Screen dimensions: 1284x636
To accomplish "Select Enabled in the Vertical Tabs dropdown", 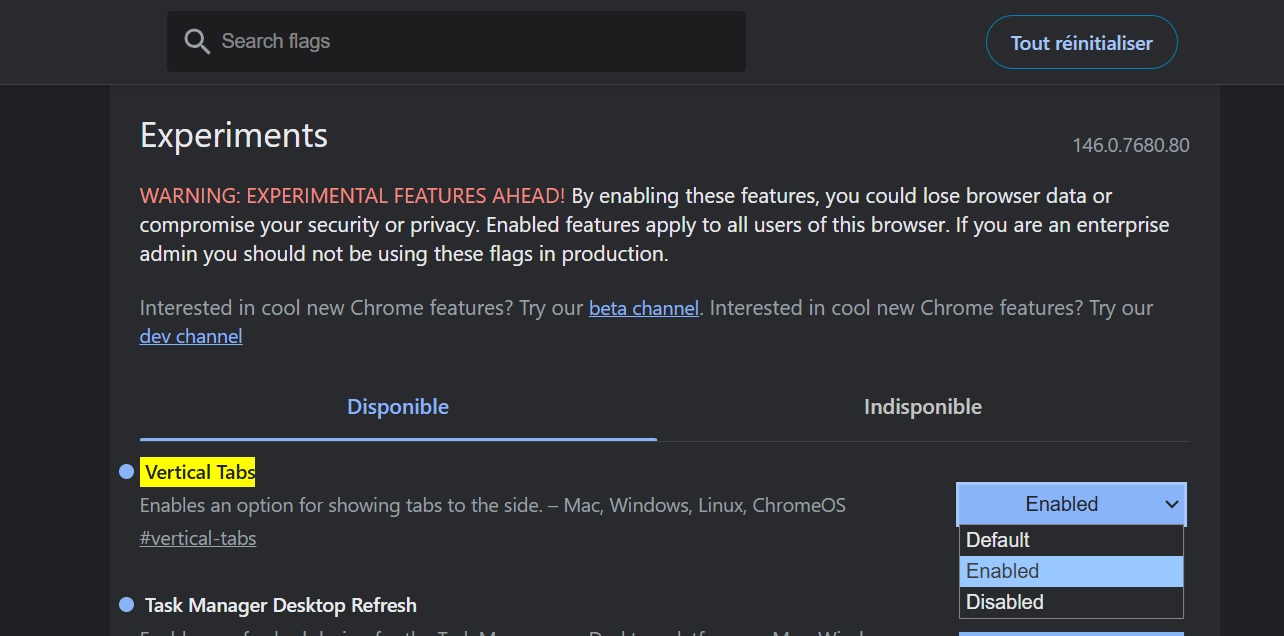I will point(1070,571).
